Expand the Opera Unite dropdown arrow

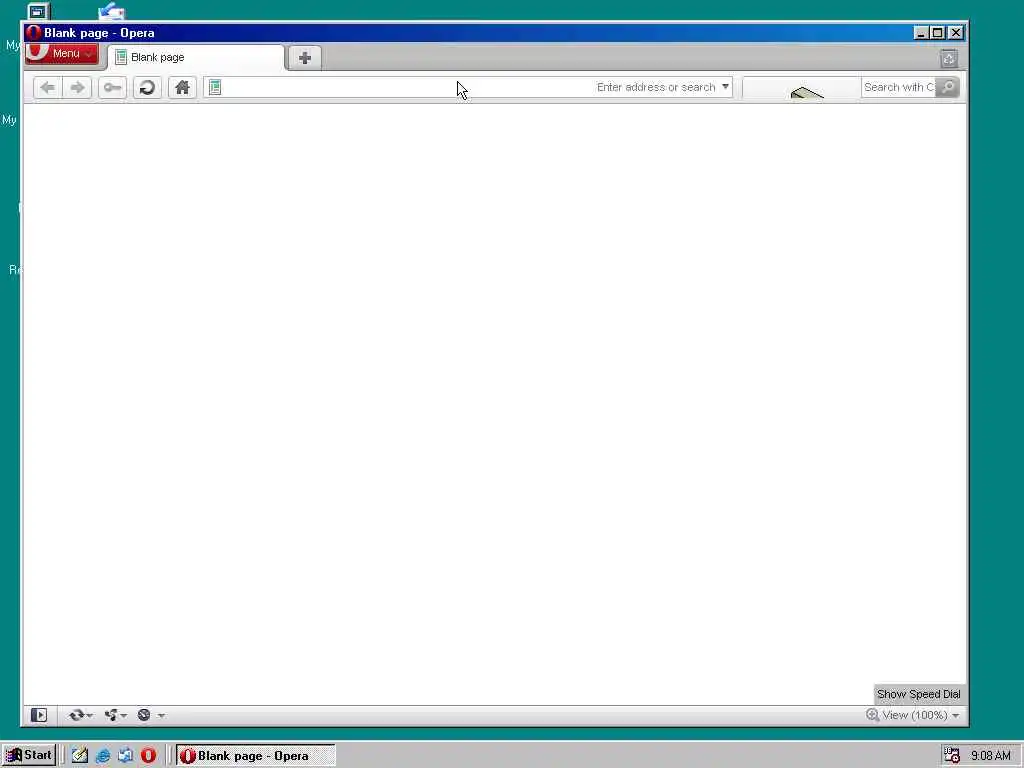coord(123,716)
